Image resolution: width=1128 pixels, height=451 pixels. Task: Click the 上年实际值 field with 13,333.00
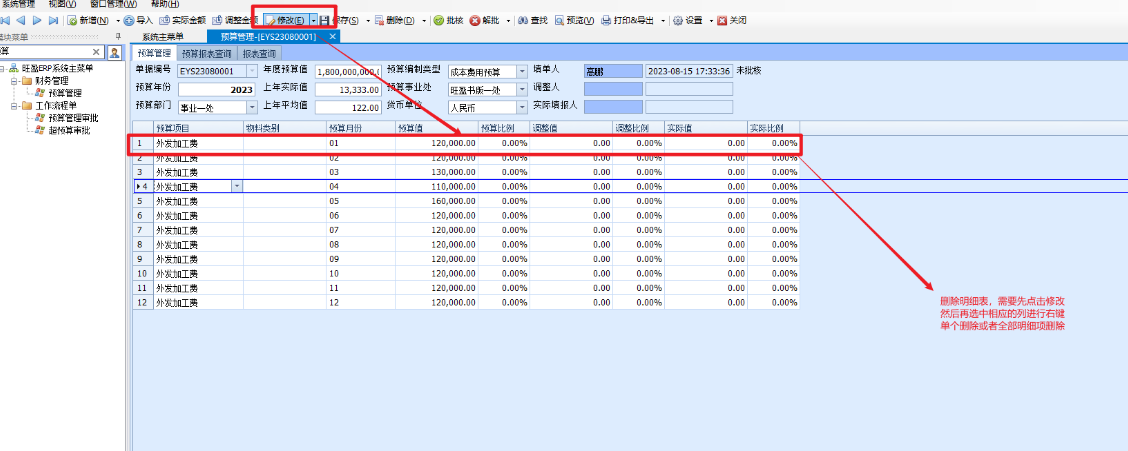(x=348, y=89)
